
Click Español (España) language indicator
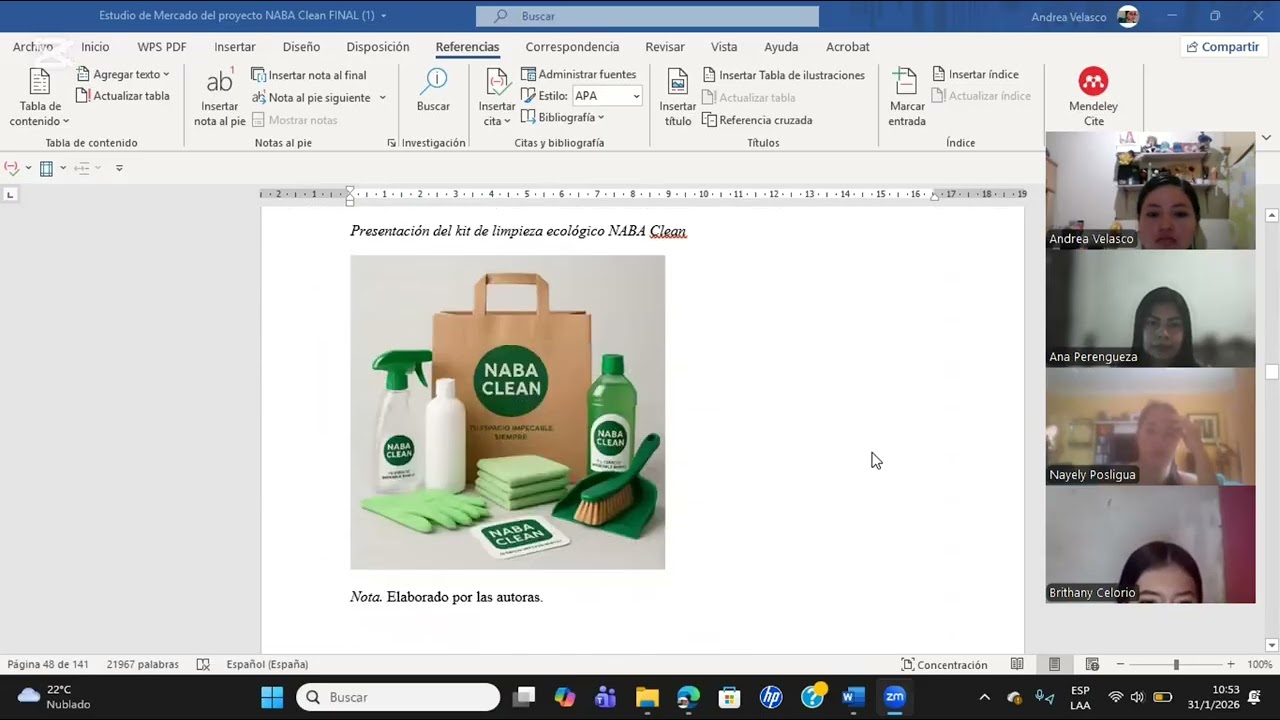click(x=267, y=664)
